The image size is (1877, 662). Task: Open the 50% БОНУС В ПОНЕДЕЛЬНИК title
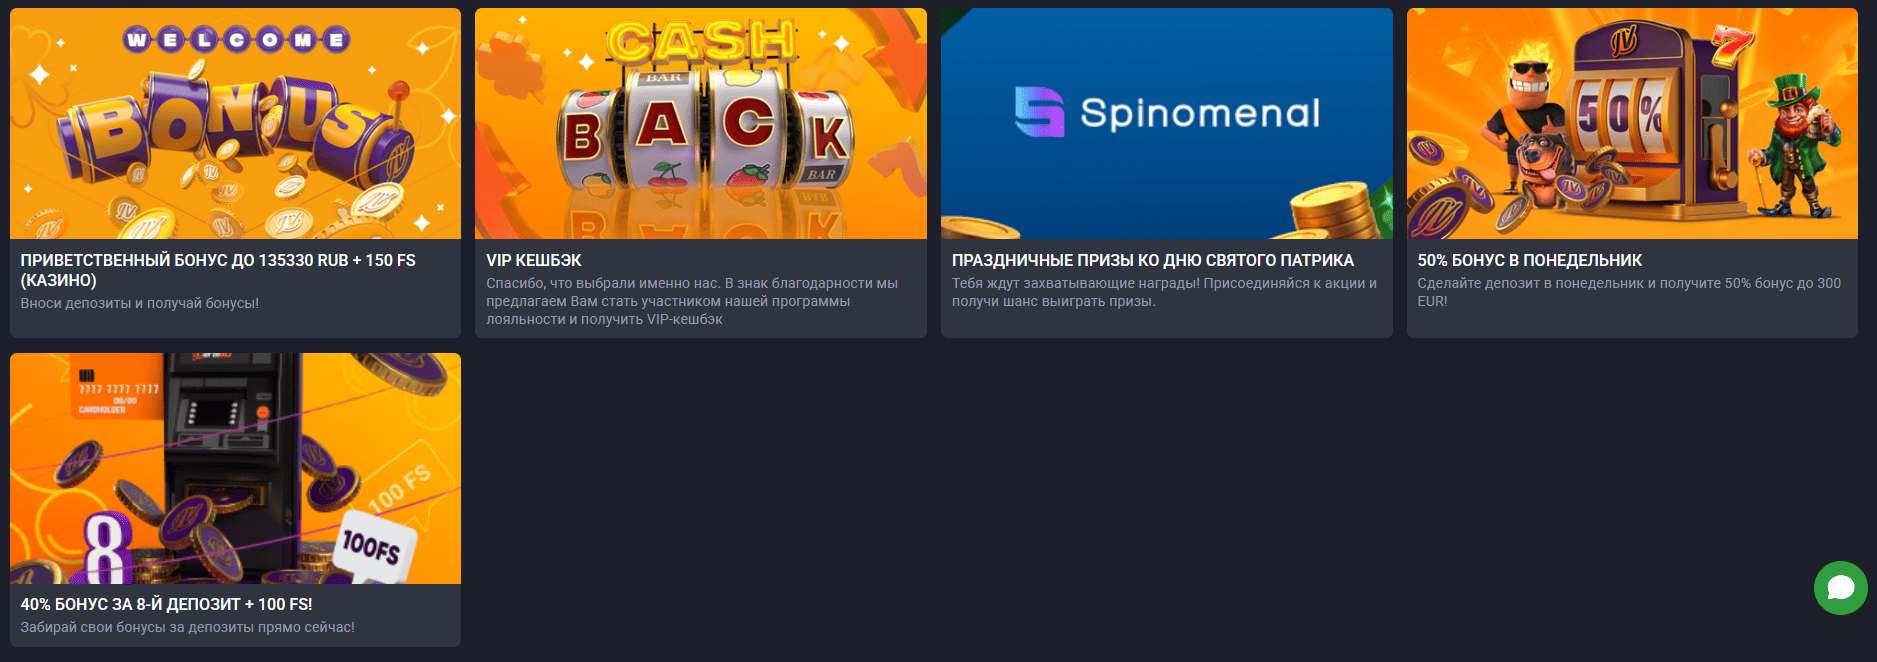click(x=1530, y=260)
